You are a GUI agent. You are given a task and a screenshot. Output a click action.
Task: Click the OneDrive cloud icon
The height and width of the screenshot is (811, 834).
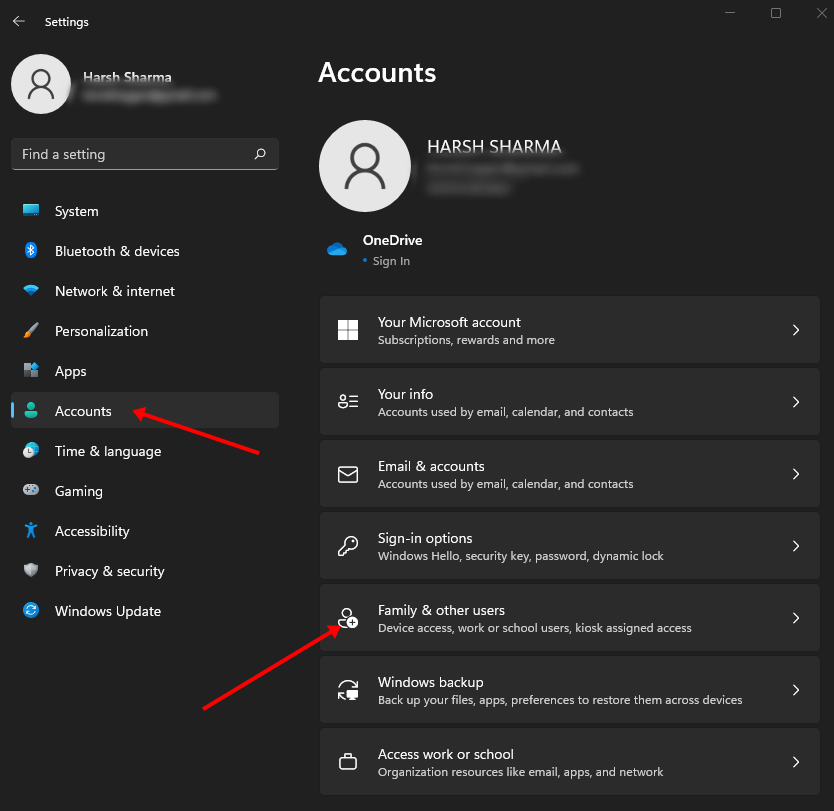(x=337, y=250)
